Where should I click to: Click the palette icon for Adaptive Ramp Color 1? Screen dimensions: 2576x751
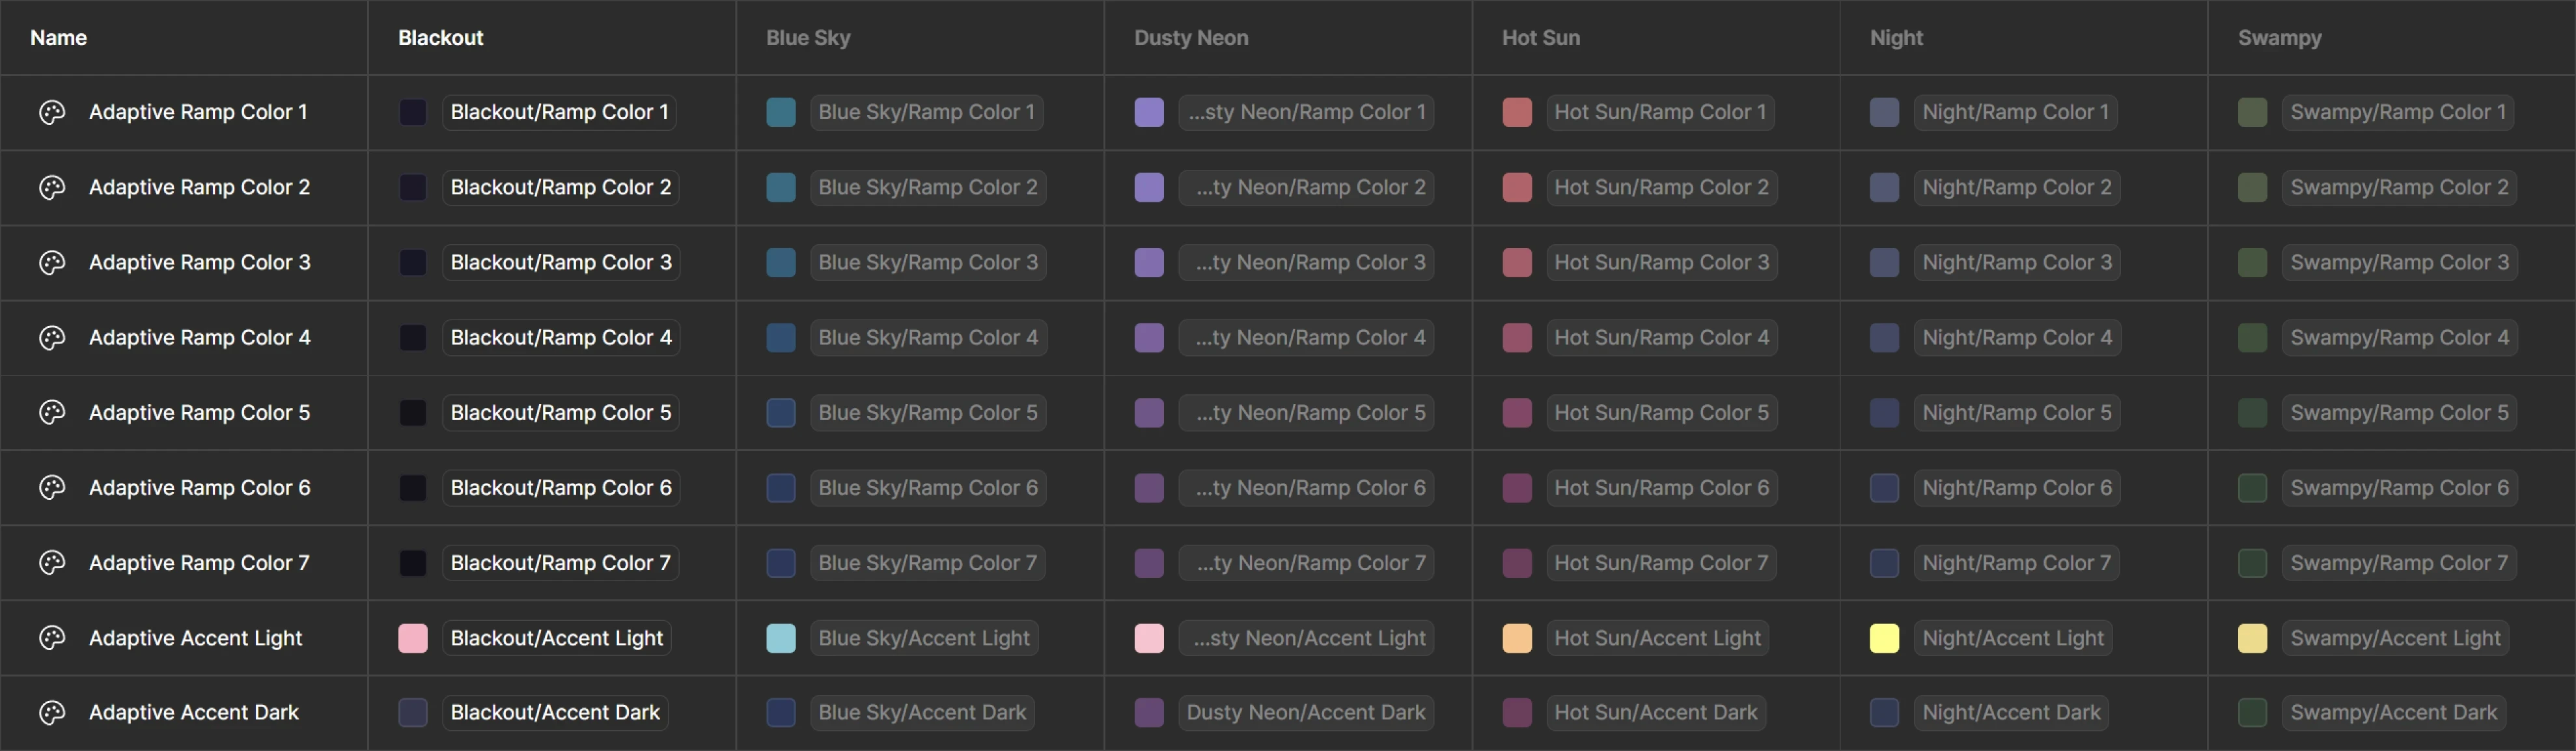[52, 112]
